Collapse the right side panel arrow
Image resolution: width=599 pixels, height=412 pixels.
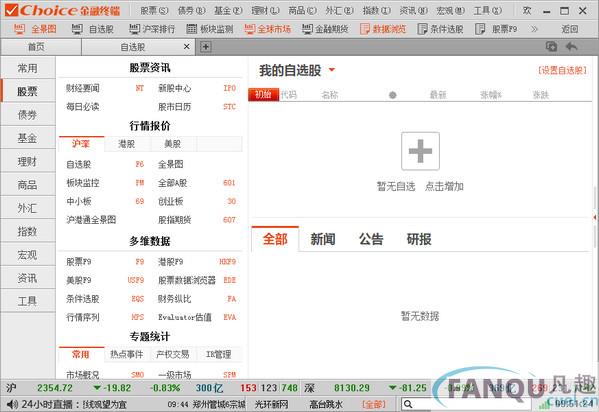595,217
